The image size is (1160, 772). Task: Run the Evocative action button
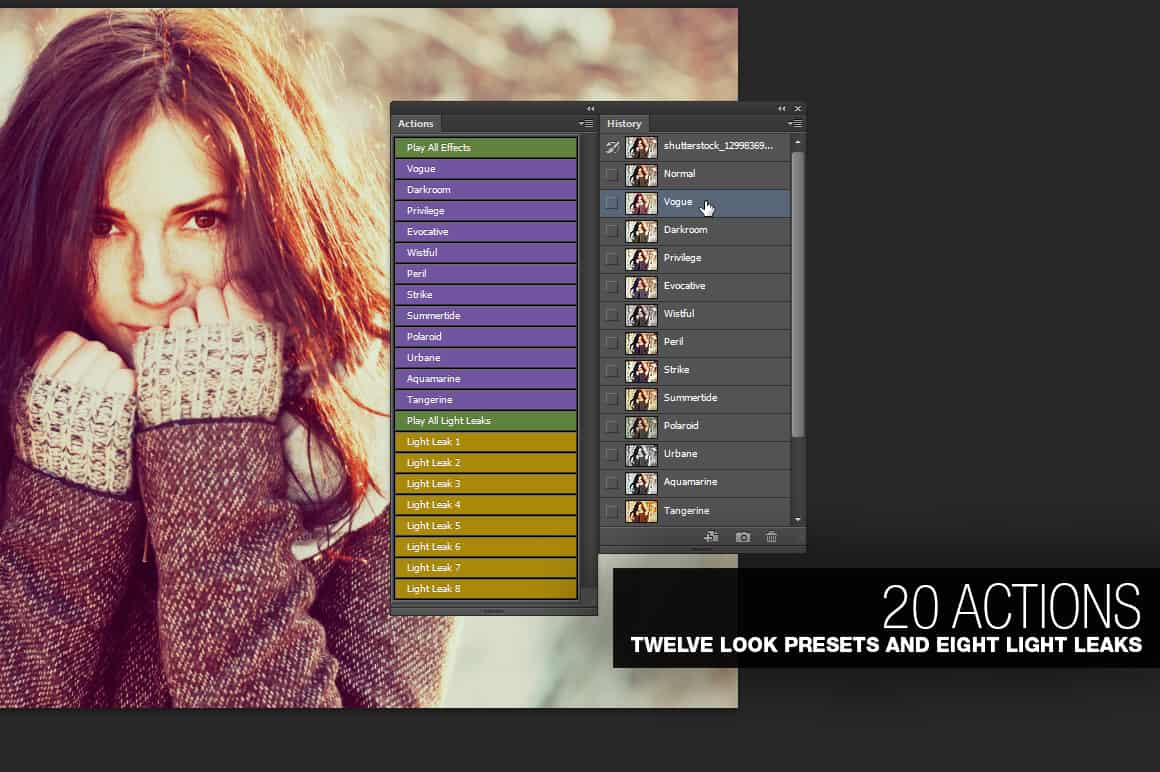485,231
